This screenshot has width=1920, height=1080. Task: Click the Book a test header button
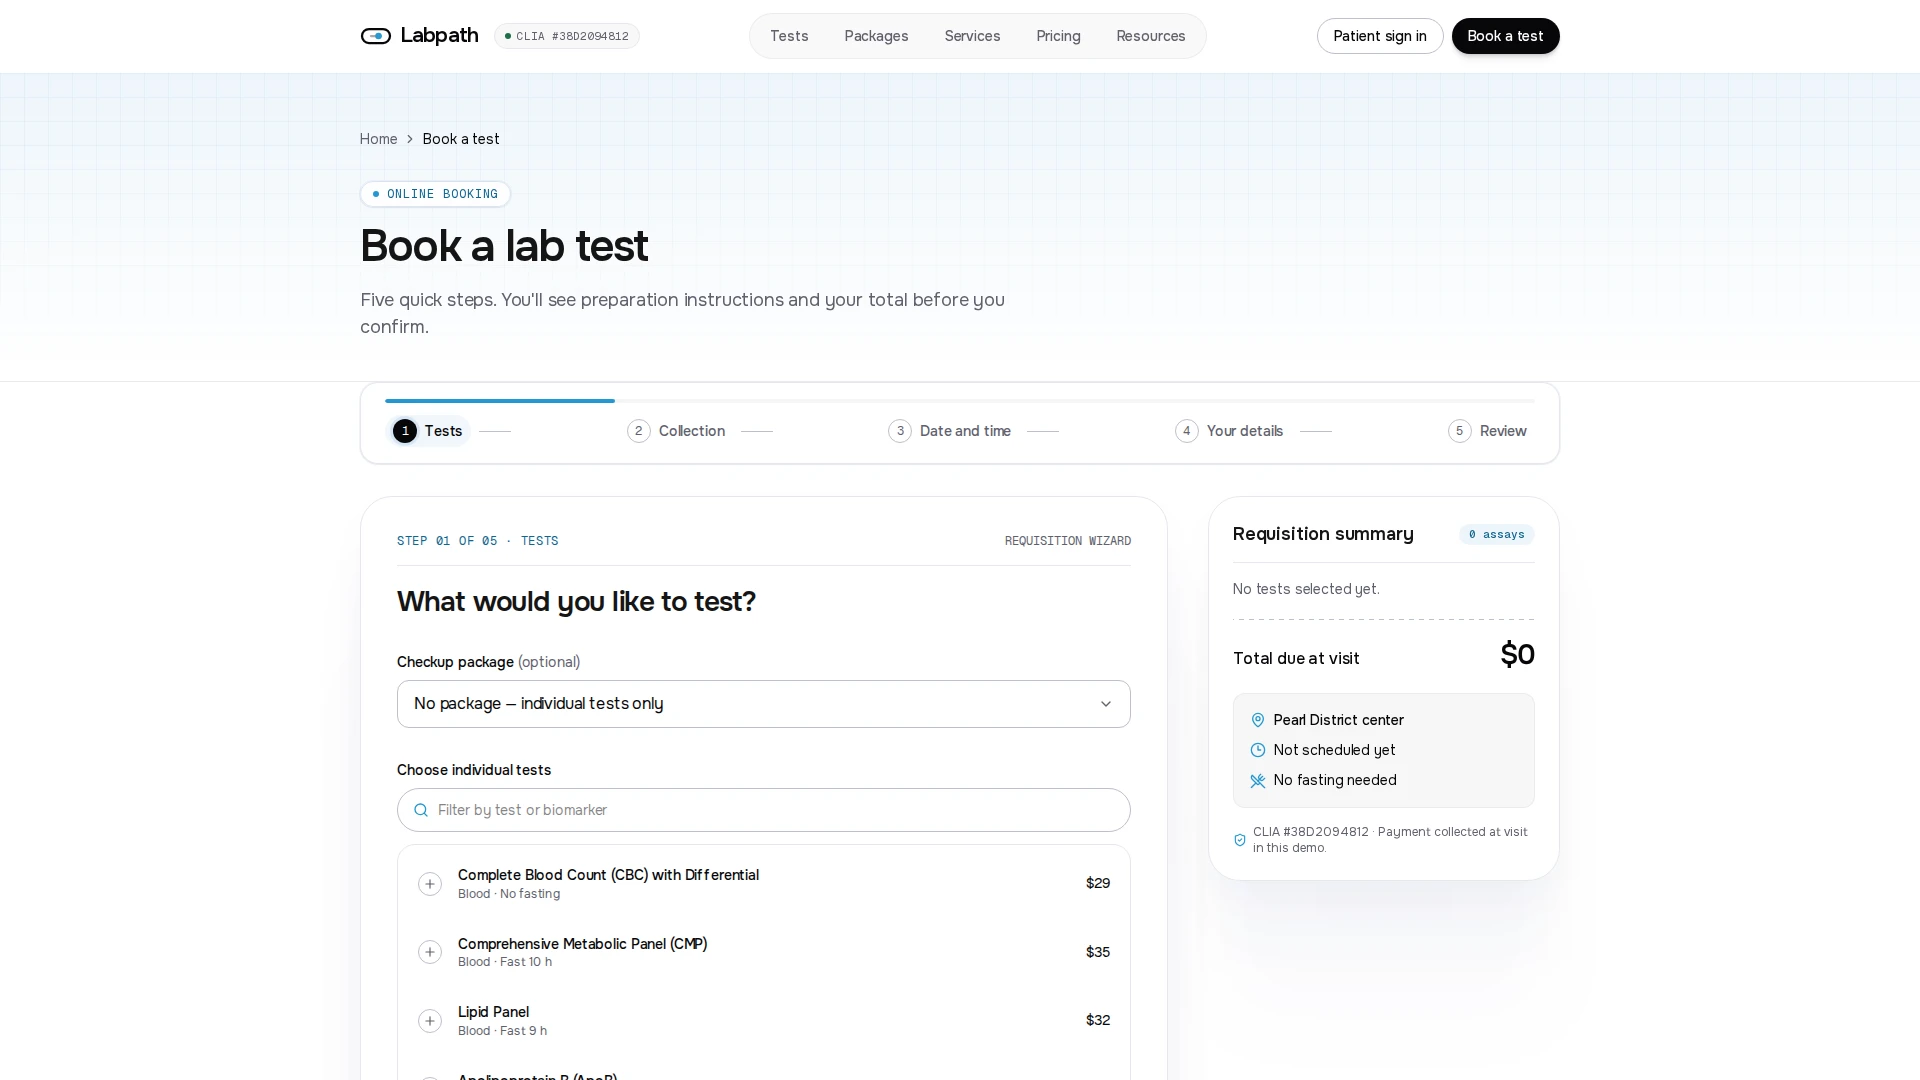point(1506,36)
